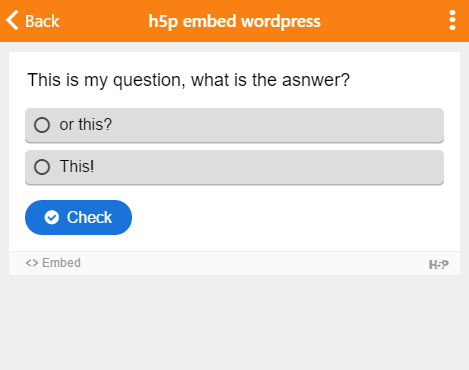The height and width of the screenshot is (370, 469).
Task: Click the H5P footer bar between Embed and logo
Action: coord(253,263)
